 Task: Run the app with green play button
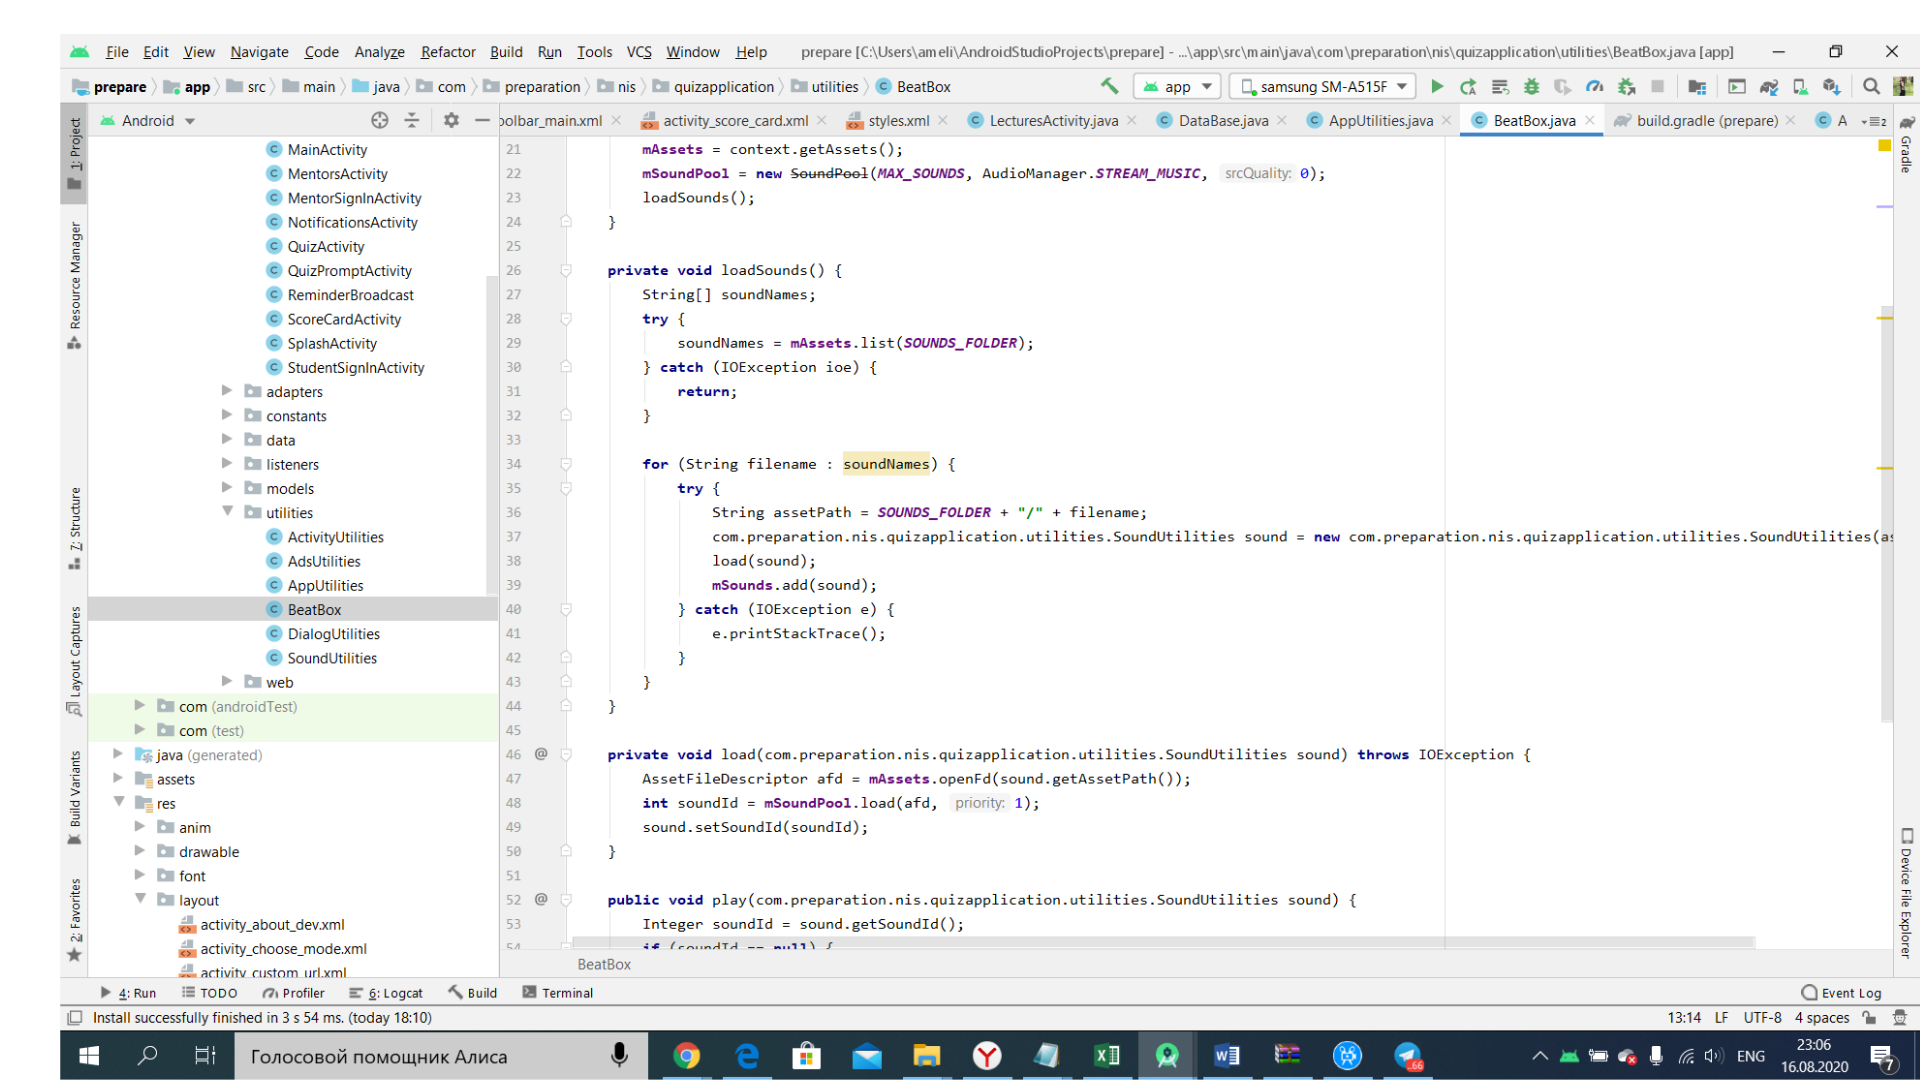(1437, 86)
